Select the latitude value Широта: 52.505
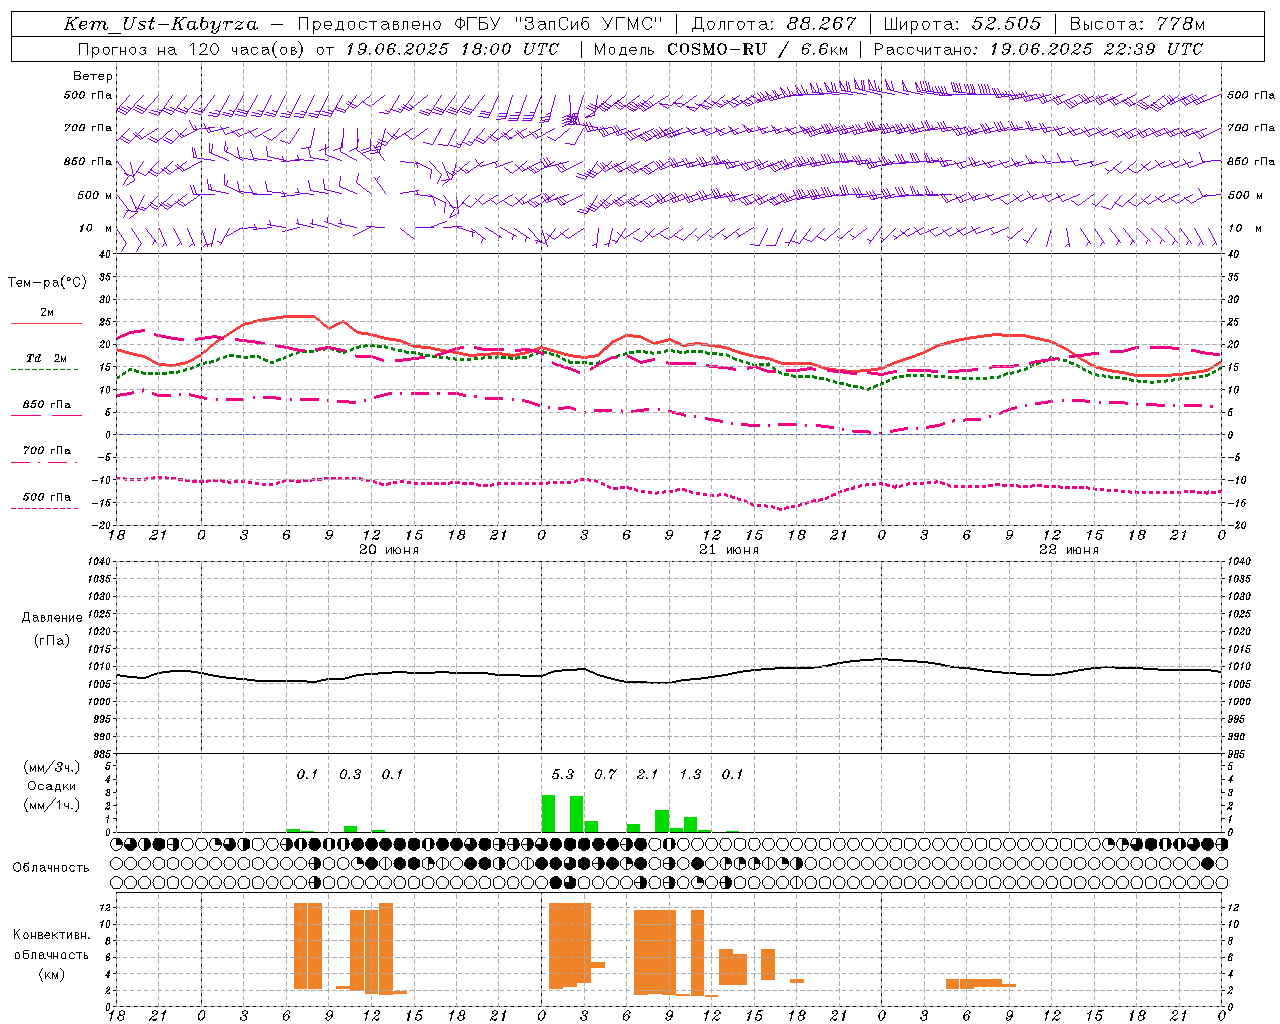This screenshot has width=1280, height=1024. [x=962, y=24]
